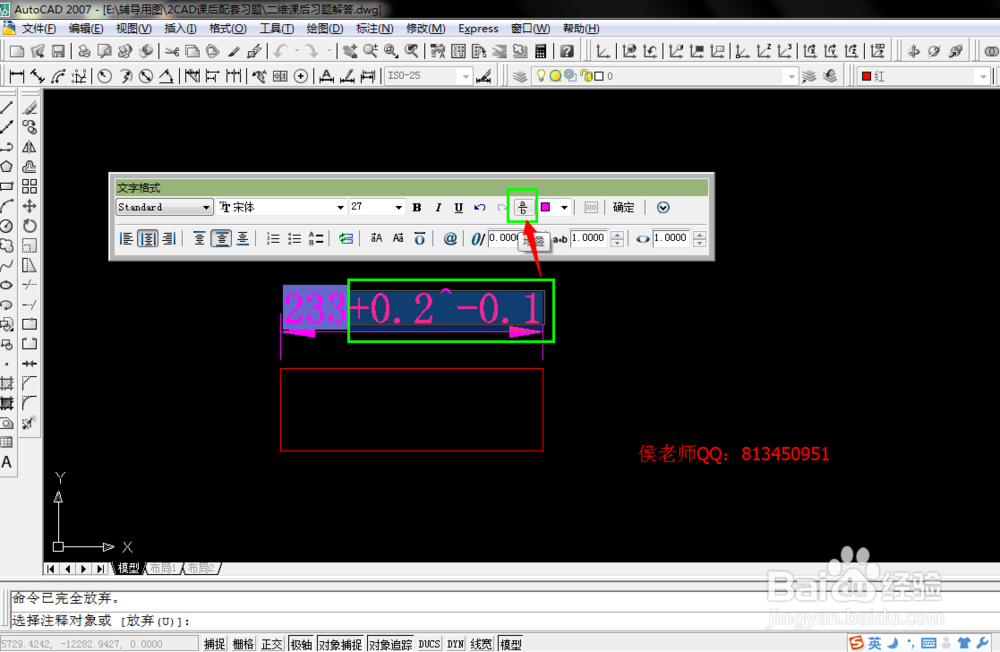Select the Move tool in Modify toolbar
The height and width of the screenshot is (652, 1000).
pos(29,206)
